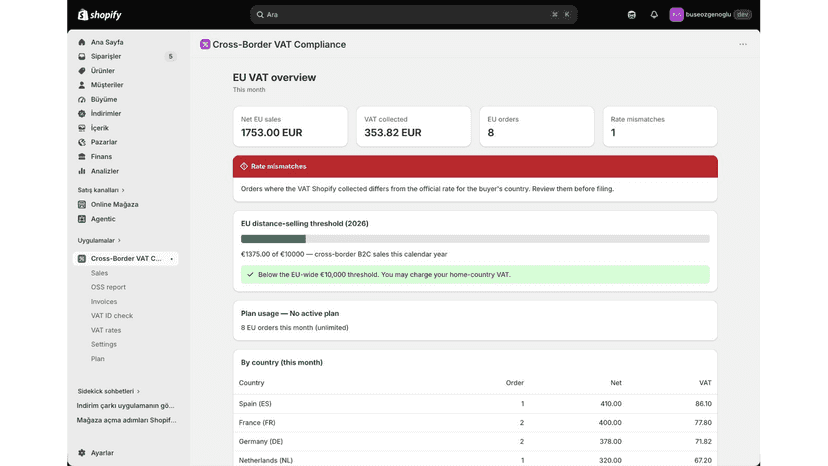Click the 'Order' column header

[x=515, y=383]
